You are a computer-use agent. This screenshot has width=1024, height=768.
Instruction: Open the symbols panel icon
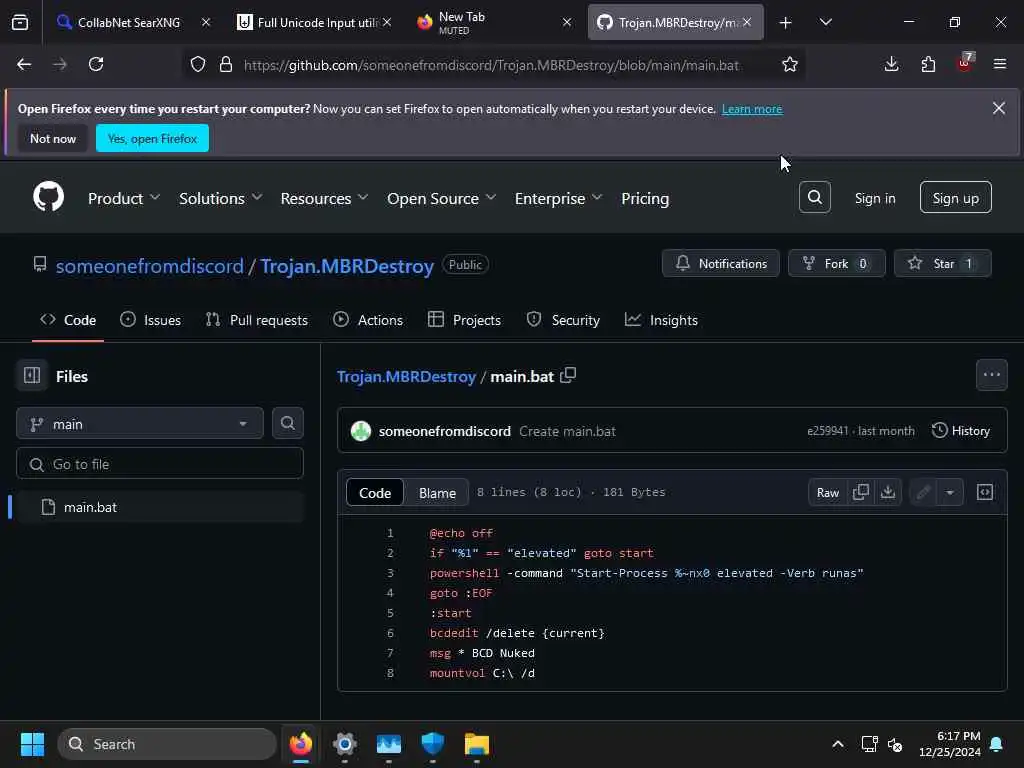click(985, 492)
